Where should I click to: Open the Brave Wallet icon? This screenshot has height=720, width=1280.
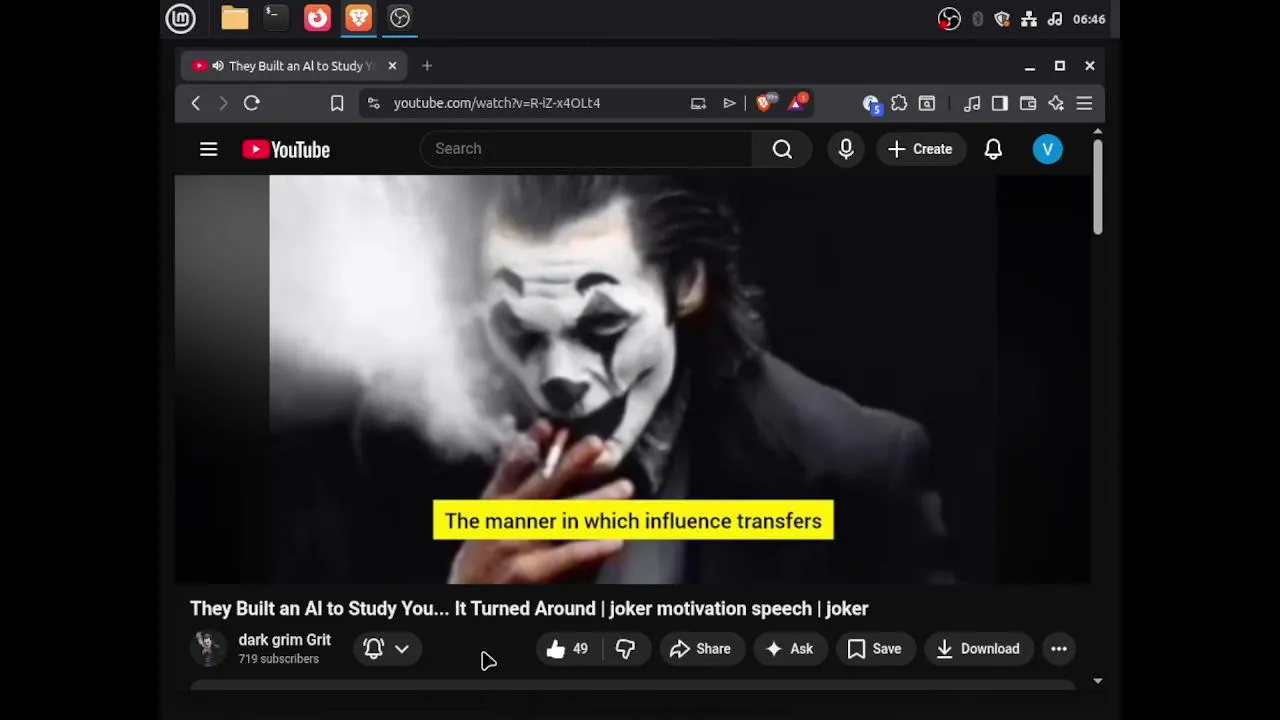tap(1028, 103)
